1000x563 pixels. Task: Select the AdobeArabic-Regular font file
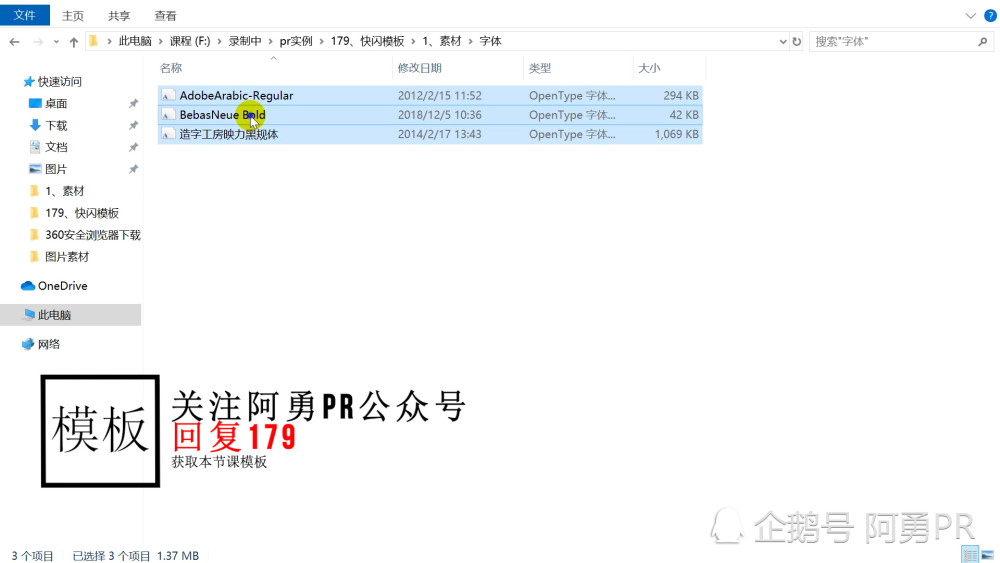click(x=430, y=96)
